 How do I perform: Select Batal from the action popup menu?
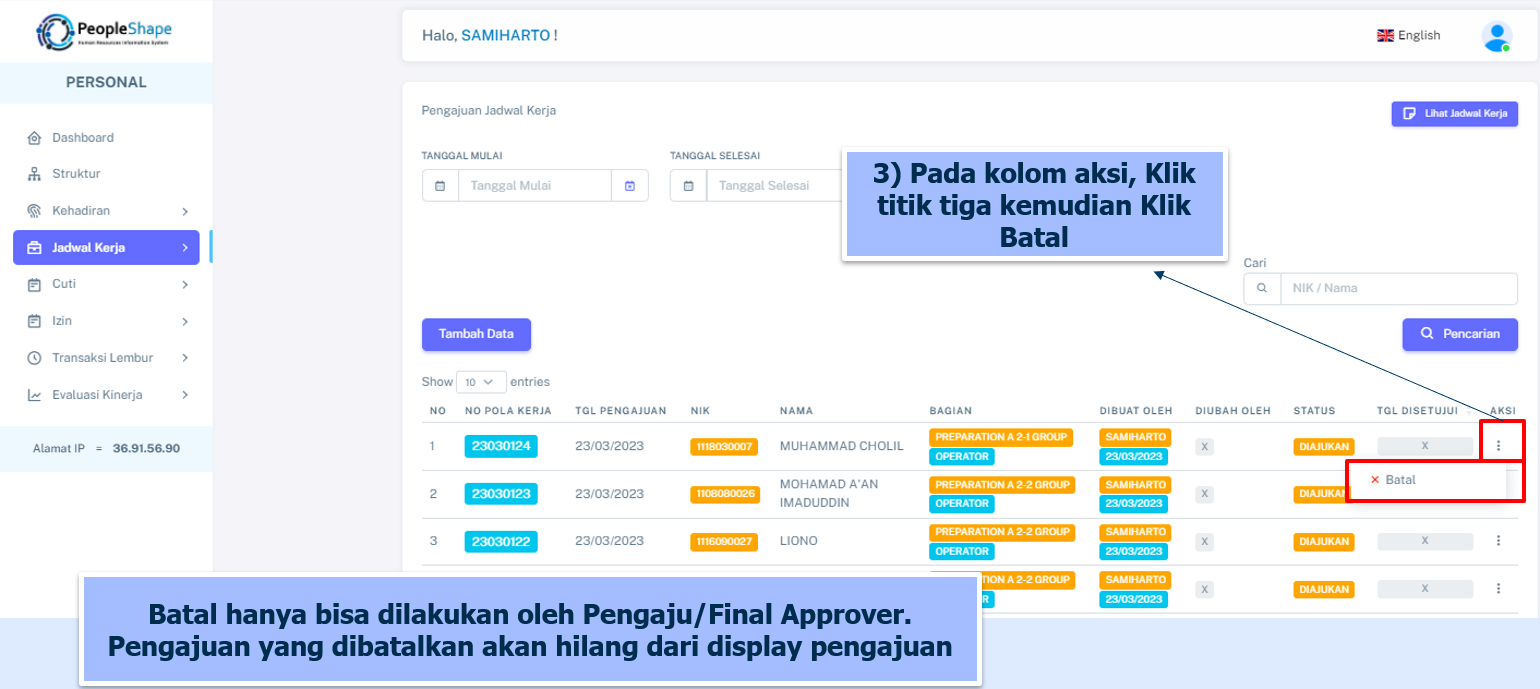(x=1400, y=480)
